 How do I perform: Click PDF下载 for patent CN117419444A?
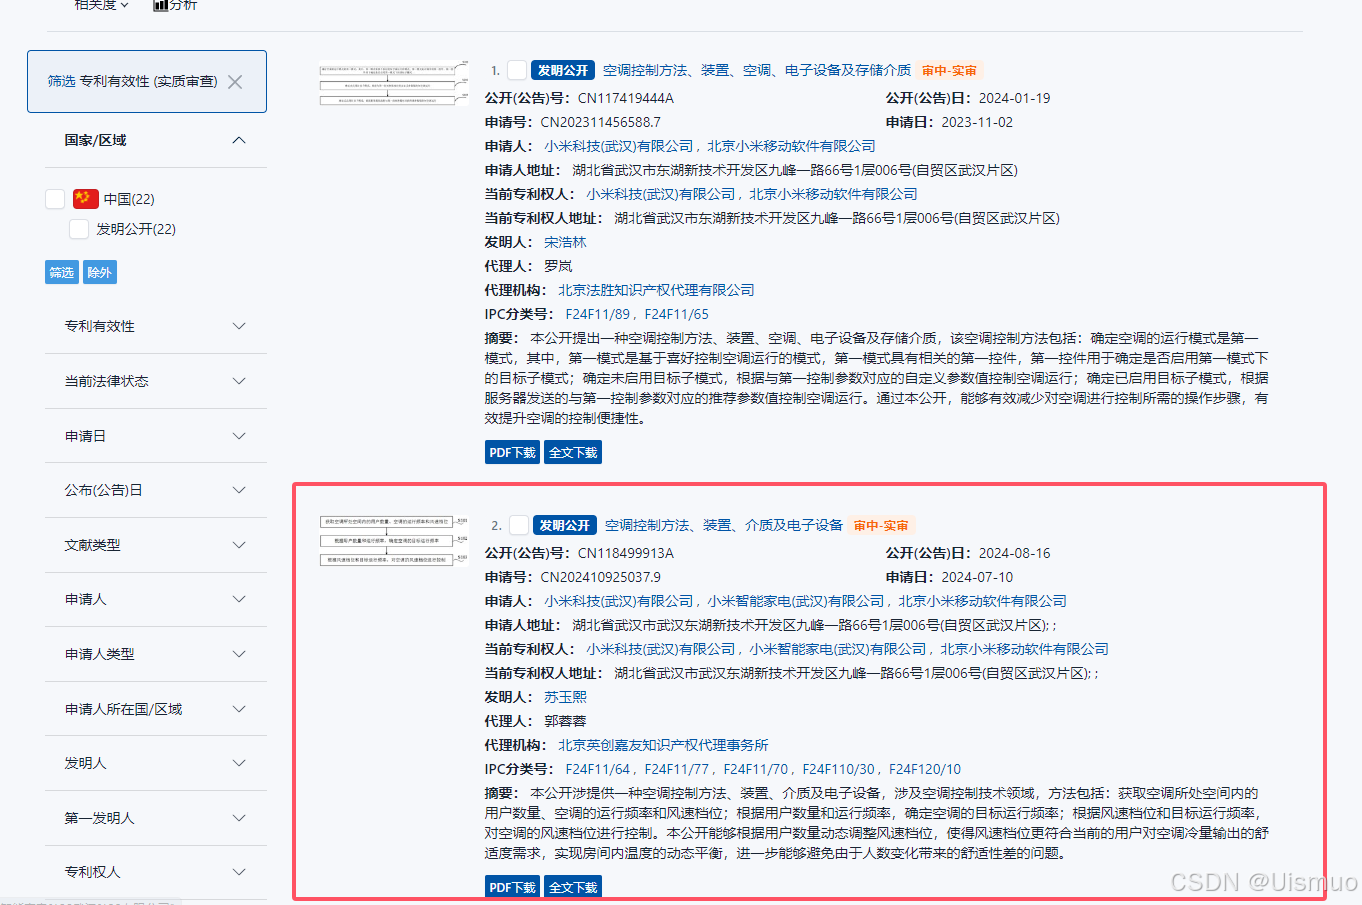[x=512, y=452]
